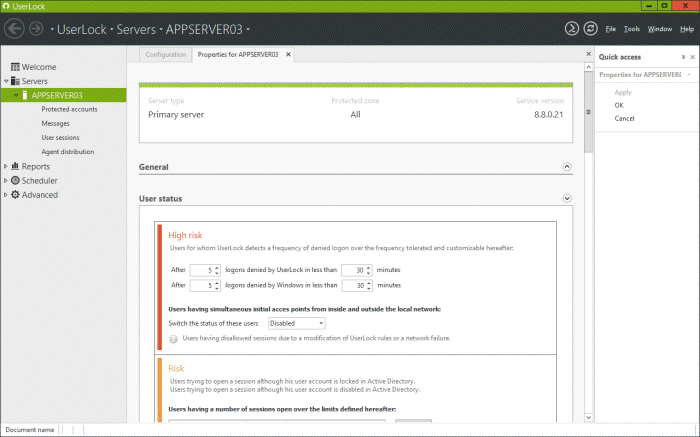The width and height of the screenshot is (700, 437).
Task: Click UserLock denied minutes field
Action: point(353,270)
